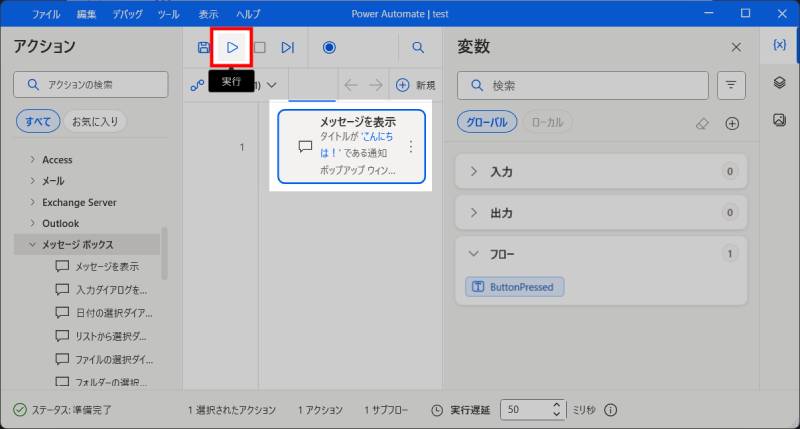Decrease the run delay with the down arrow
Viewport: 800px width, 429px height.
pyautogui.click(x=557, y=414)
